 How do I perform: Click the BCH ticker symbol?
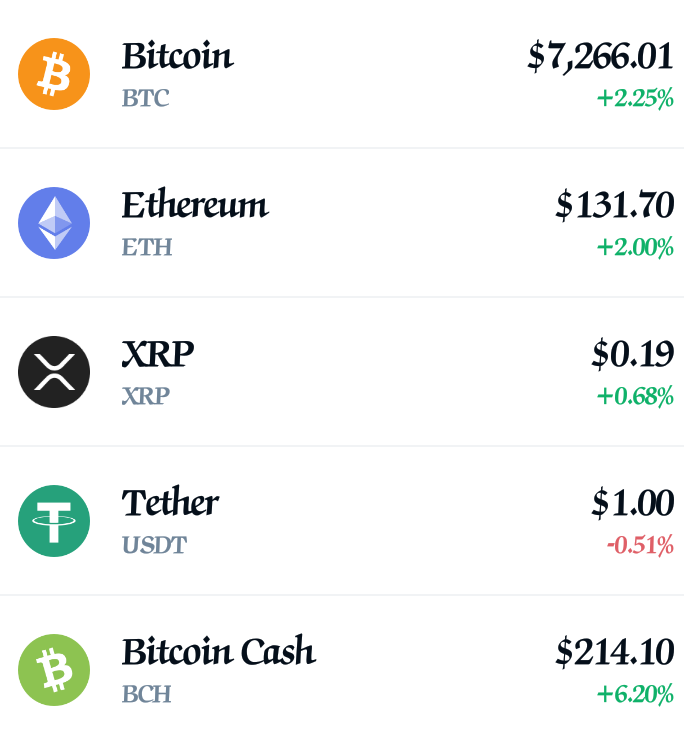tap(146, 694)
